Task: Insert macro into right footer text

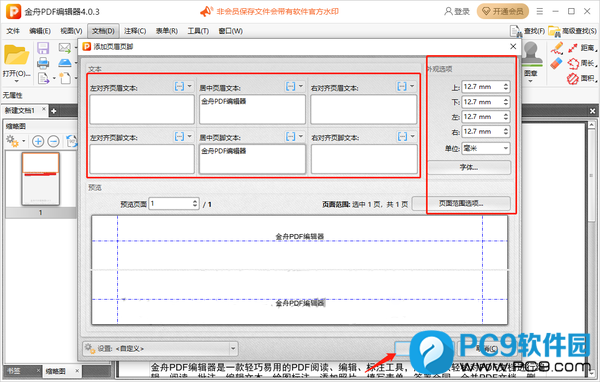Action: (402, 136)
